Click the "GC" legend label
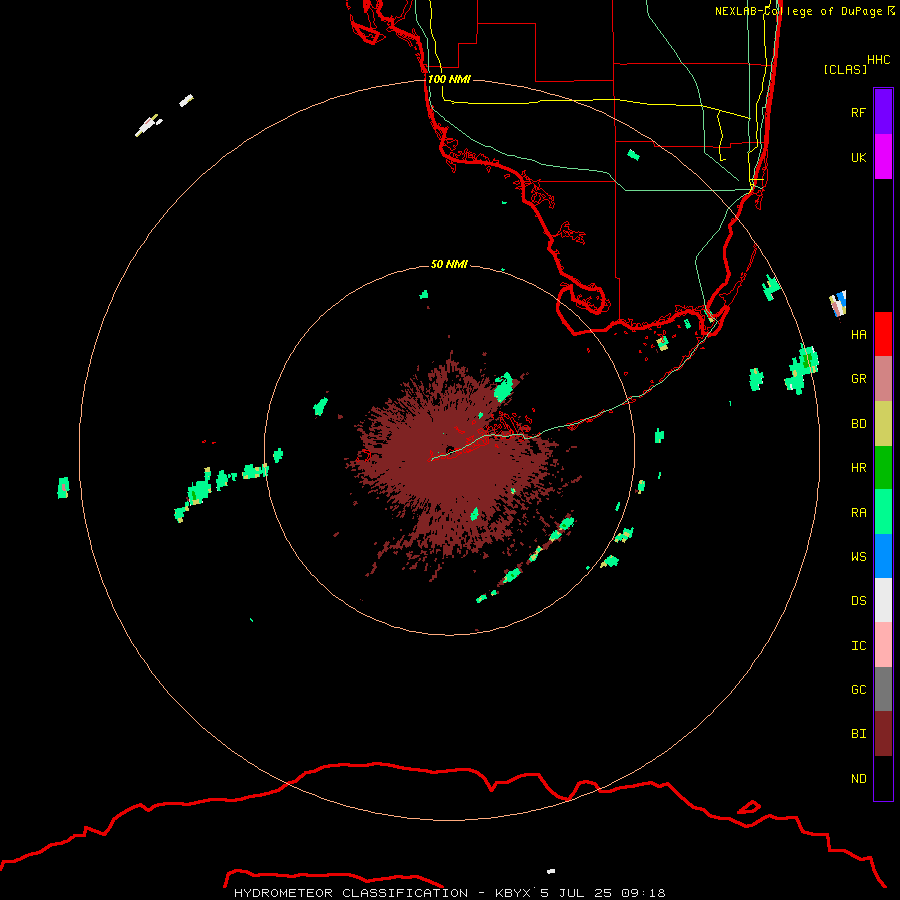 pos(858,689)
